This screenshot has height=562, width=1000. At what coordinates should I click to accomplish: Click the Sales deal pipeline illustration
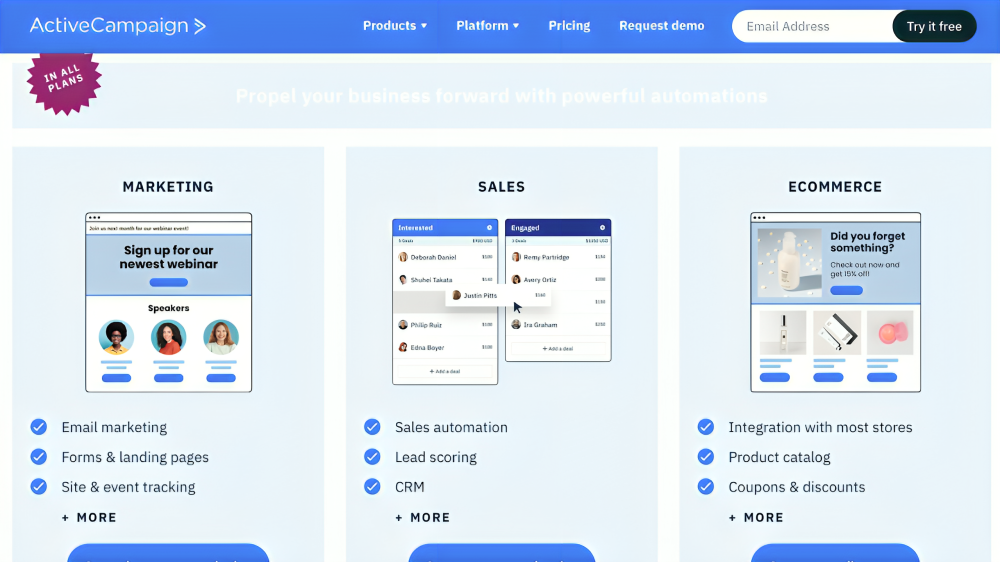coord(502,302)
